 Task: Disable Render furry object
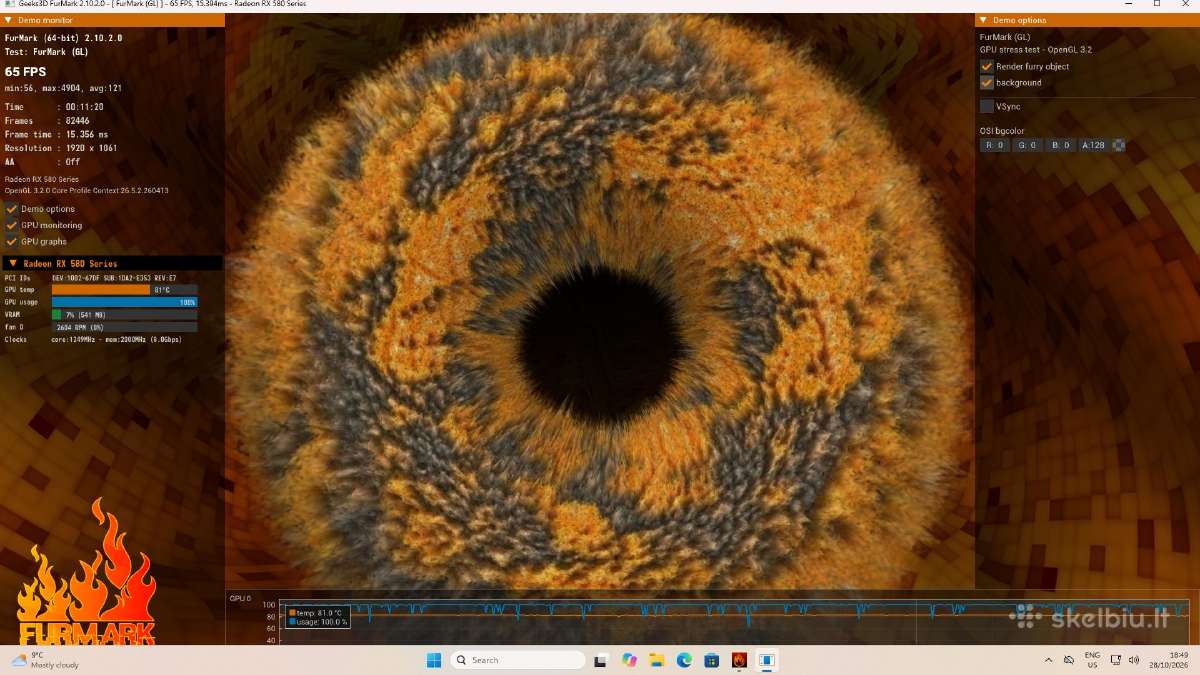987,66
